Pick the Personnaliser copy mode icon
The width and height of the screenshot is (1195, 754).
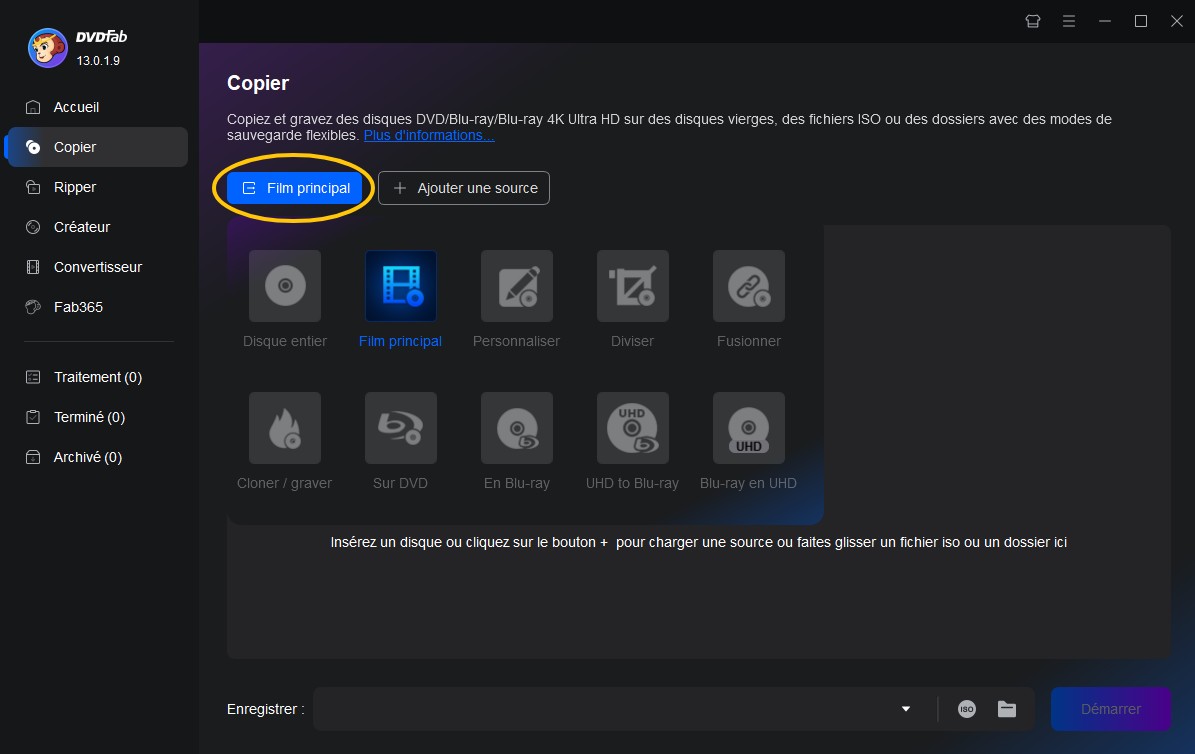click(x=517, y=286)
